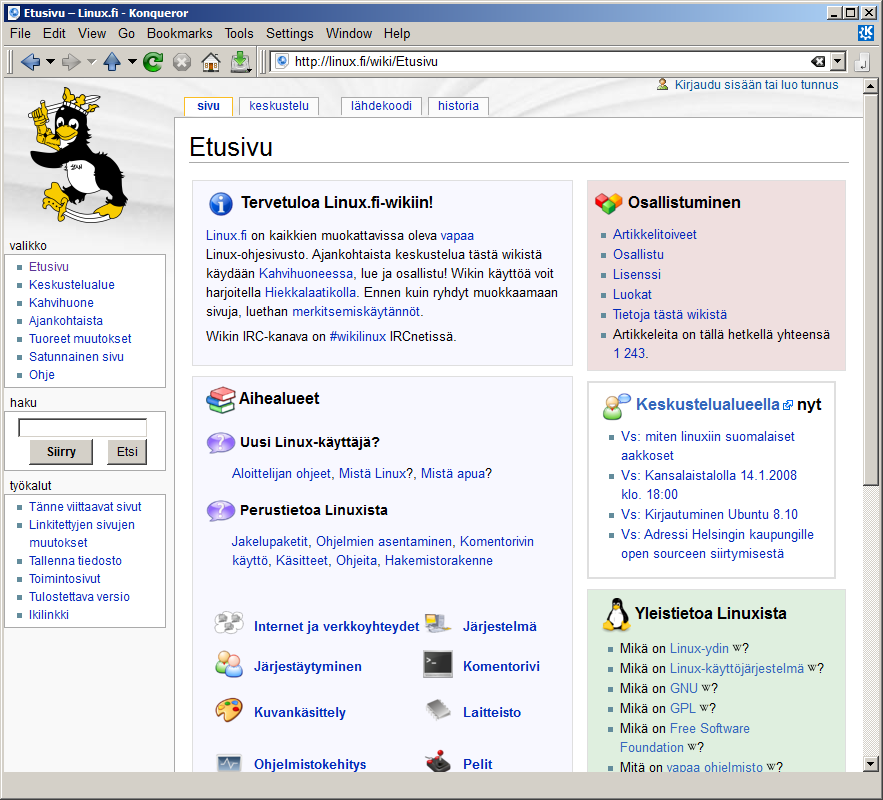Screen dimensions: 883x800
Task: Click the Home icon in toolbar
Action: click(x=211, y=62)
